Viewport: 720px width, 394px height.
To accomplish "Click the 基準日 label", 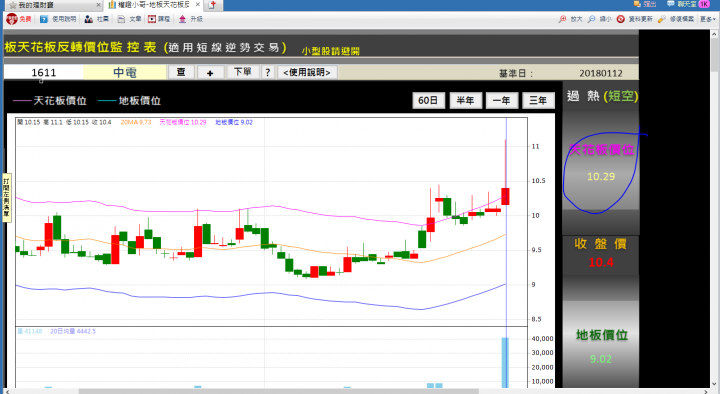I will pyautogui.click(x=516, y=73).
